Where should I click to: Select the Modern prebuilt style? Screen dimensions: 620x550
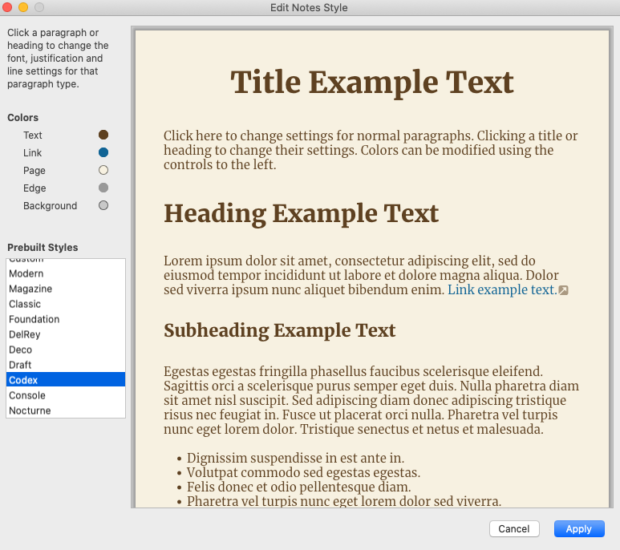pyautogui.click(x=66, y=273)
